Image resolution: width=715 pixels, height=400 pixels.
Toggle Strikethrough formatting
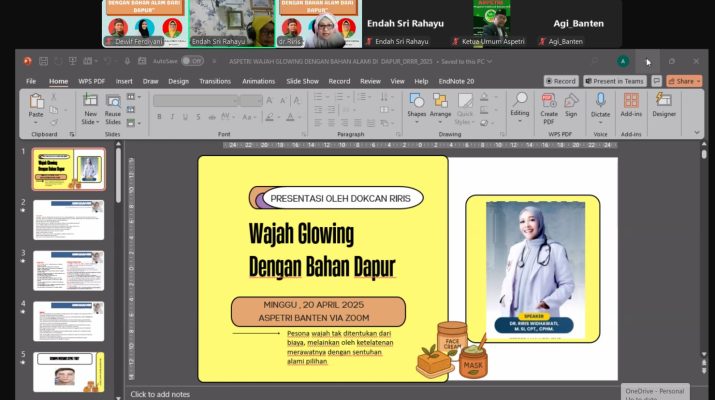coord(212,117)
